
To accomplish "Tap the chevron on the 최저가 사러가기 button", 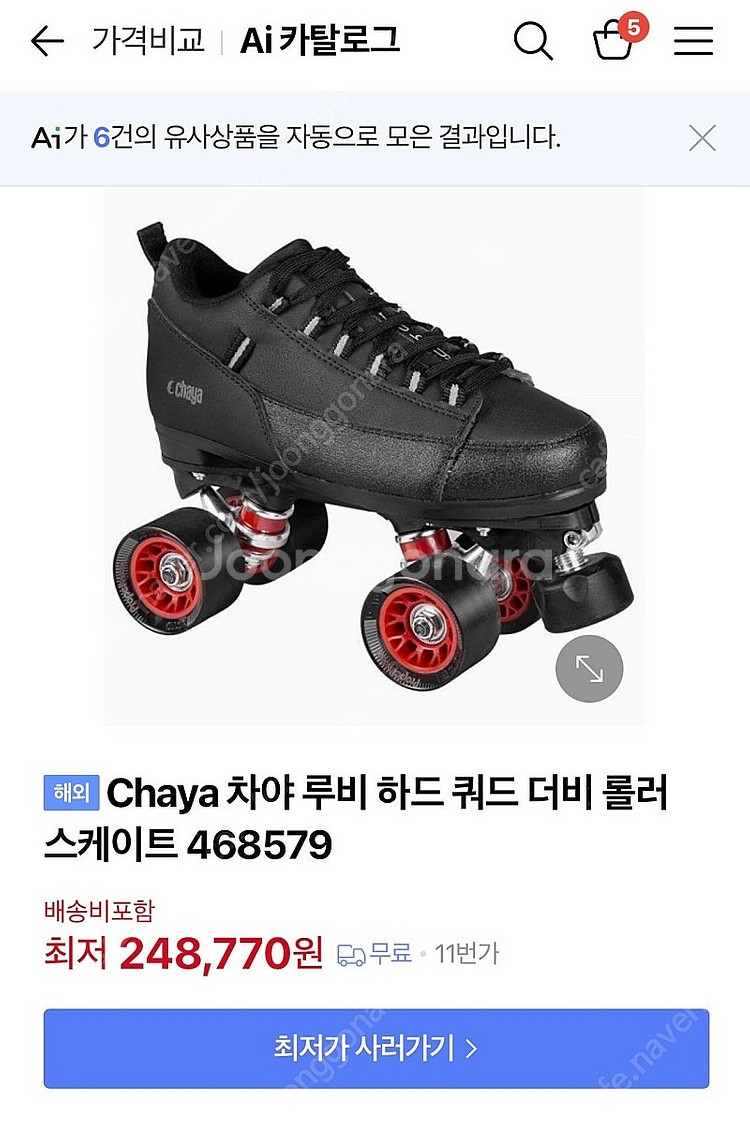I will point(472,1049).
